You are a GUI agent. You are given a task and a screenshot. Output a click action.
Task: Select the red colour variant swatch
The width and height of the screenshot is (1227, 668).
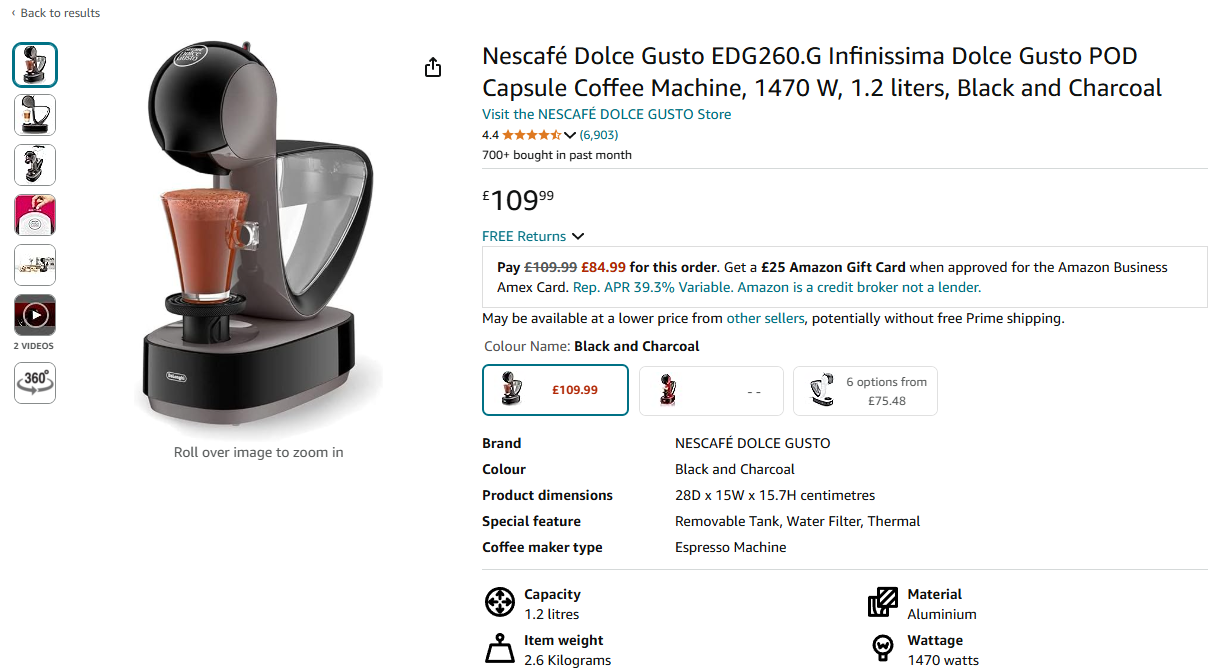point(710,390)
